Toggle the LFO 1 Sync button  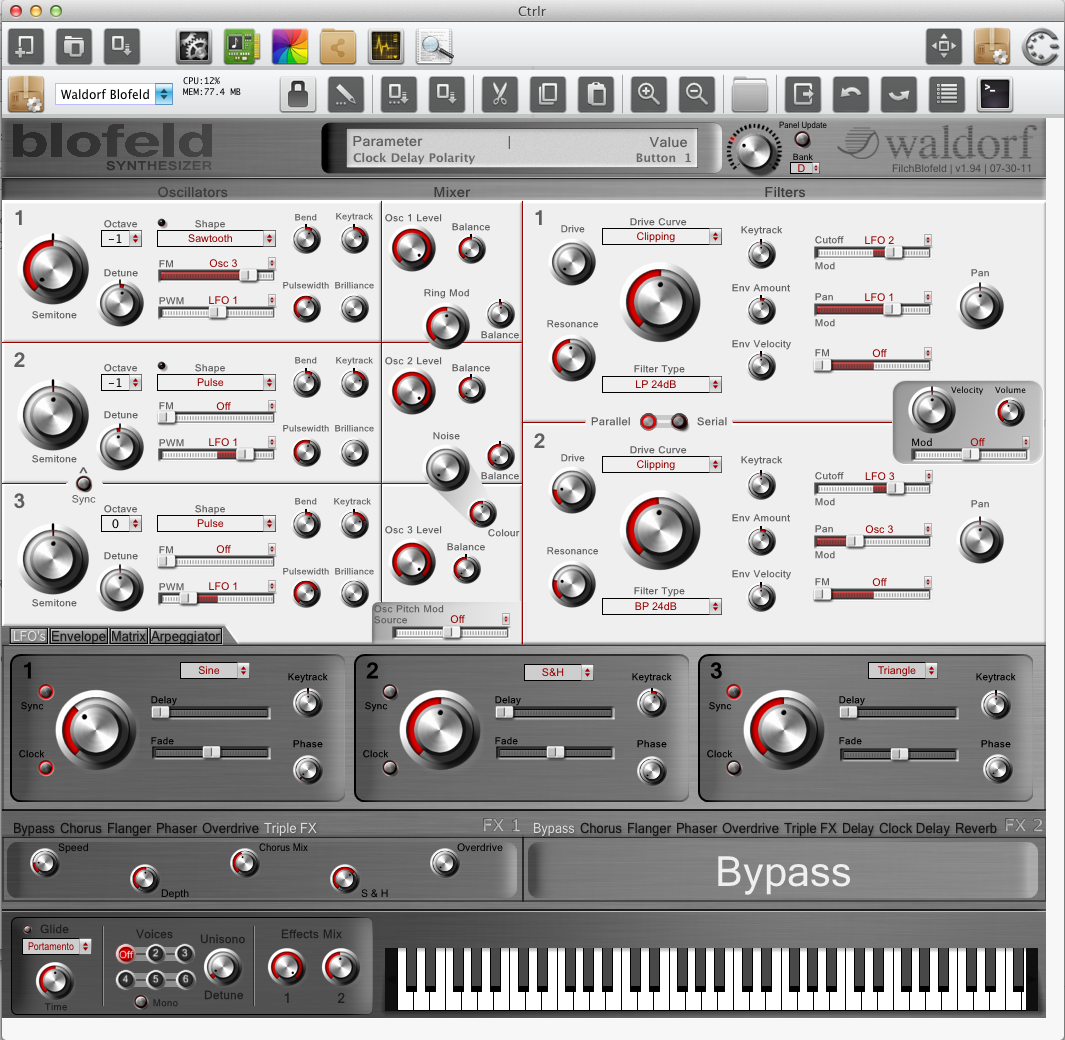[45, 692]
